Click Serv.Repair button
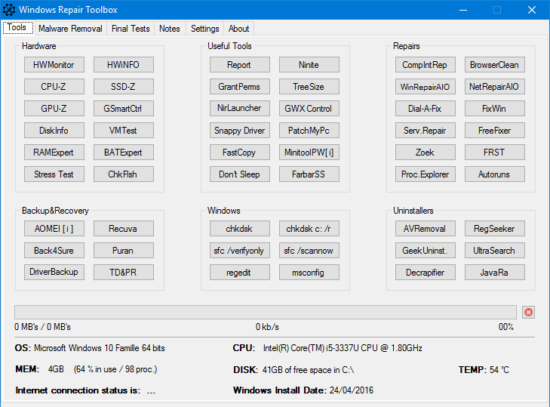 click(425, 131)
